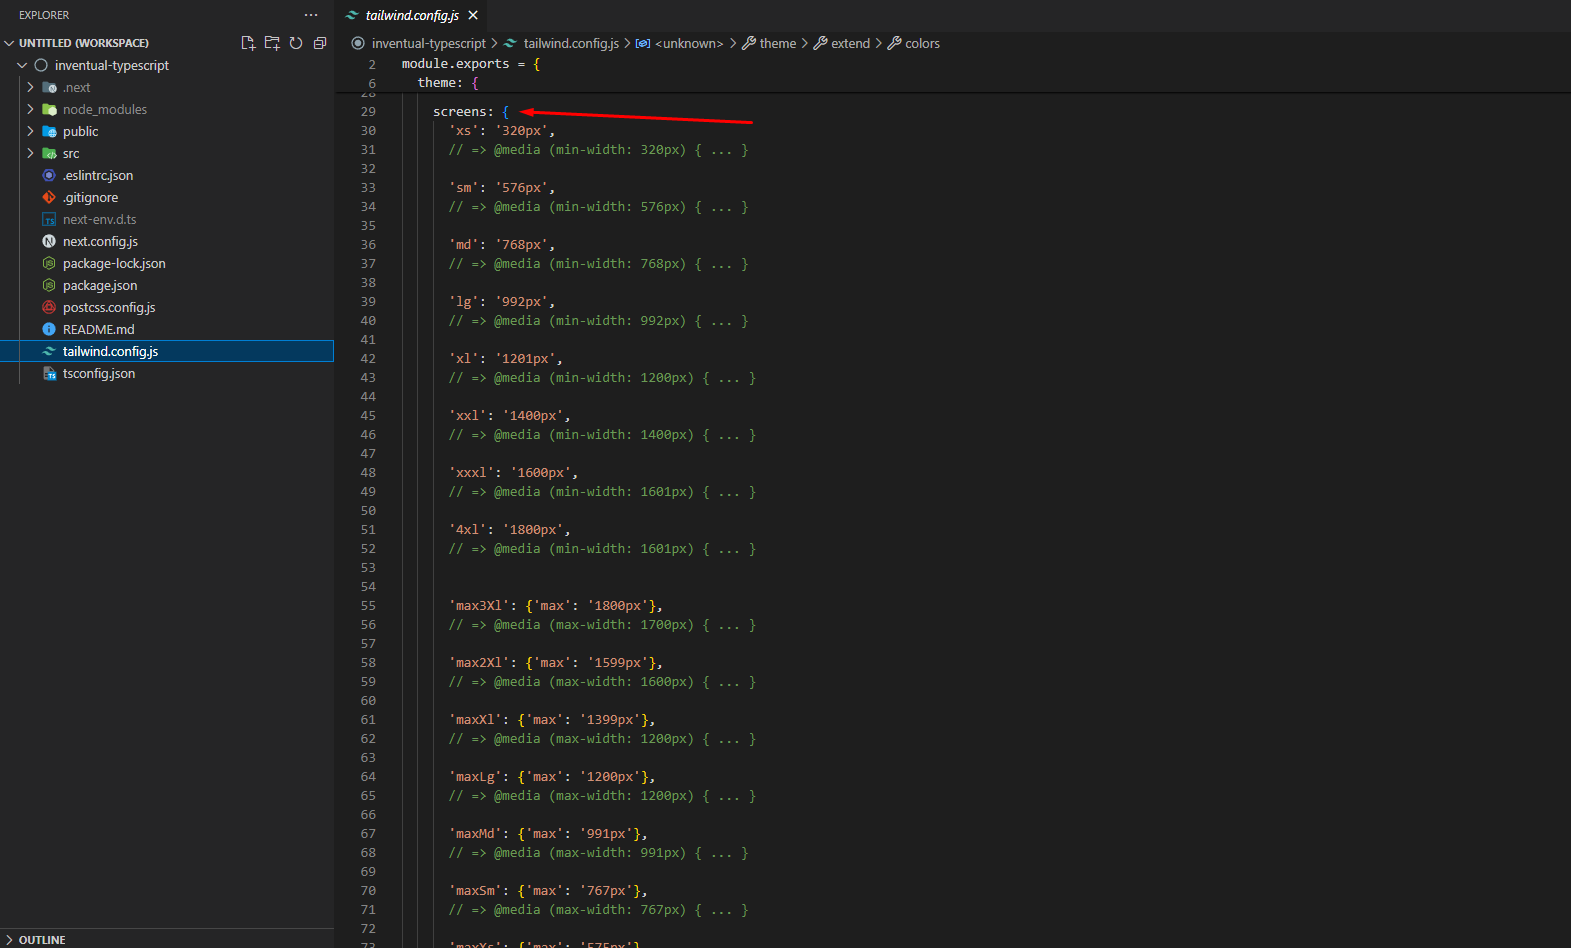Click the README.md info icon

click(49, 329)
